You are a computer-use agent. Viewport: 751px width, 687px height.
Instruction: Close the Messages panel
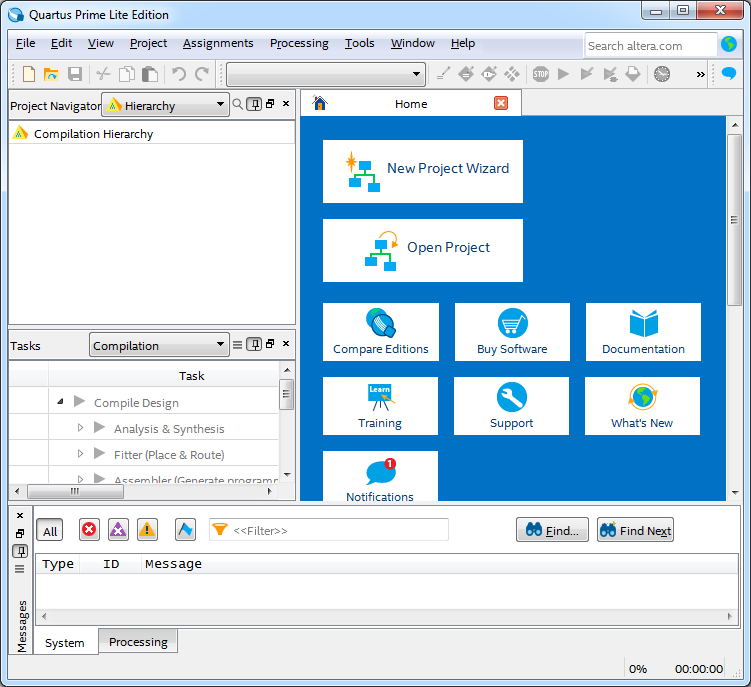(20, 515)
